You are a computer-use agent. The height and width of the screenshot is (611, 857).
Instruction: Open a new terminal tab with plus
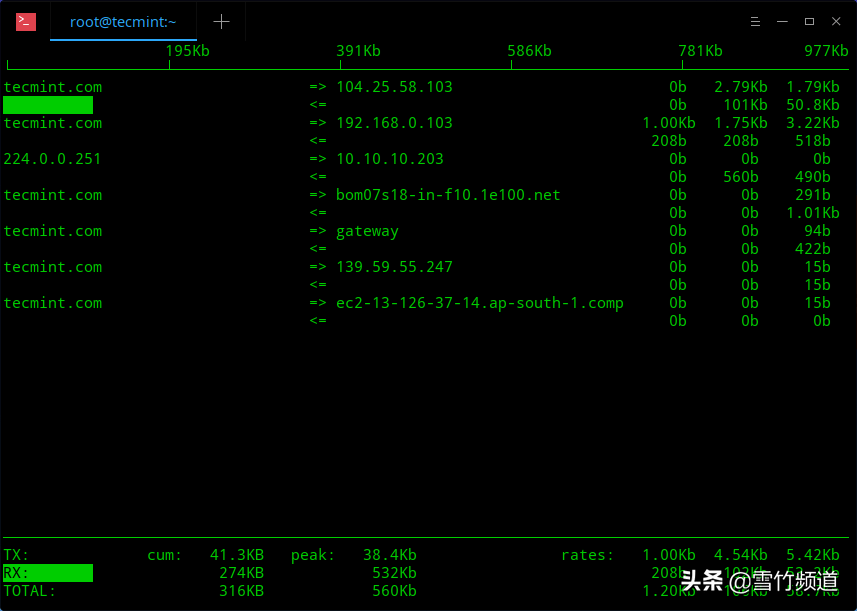(x=221, y=21)
